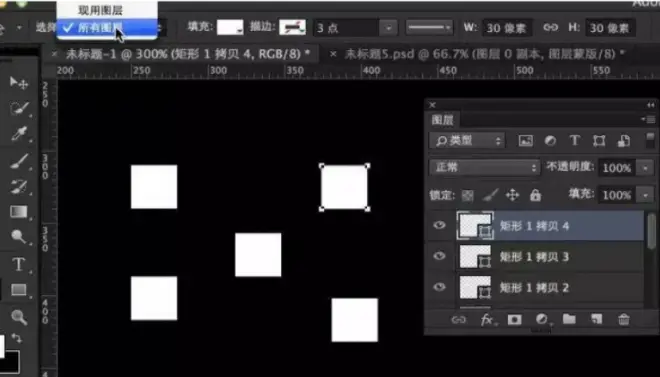The height and width of the screenshot is (377, 660).
Task: Select the Brush tool
Action: click(19, 161)
